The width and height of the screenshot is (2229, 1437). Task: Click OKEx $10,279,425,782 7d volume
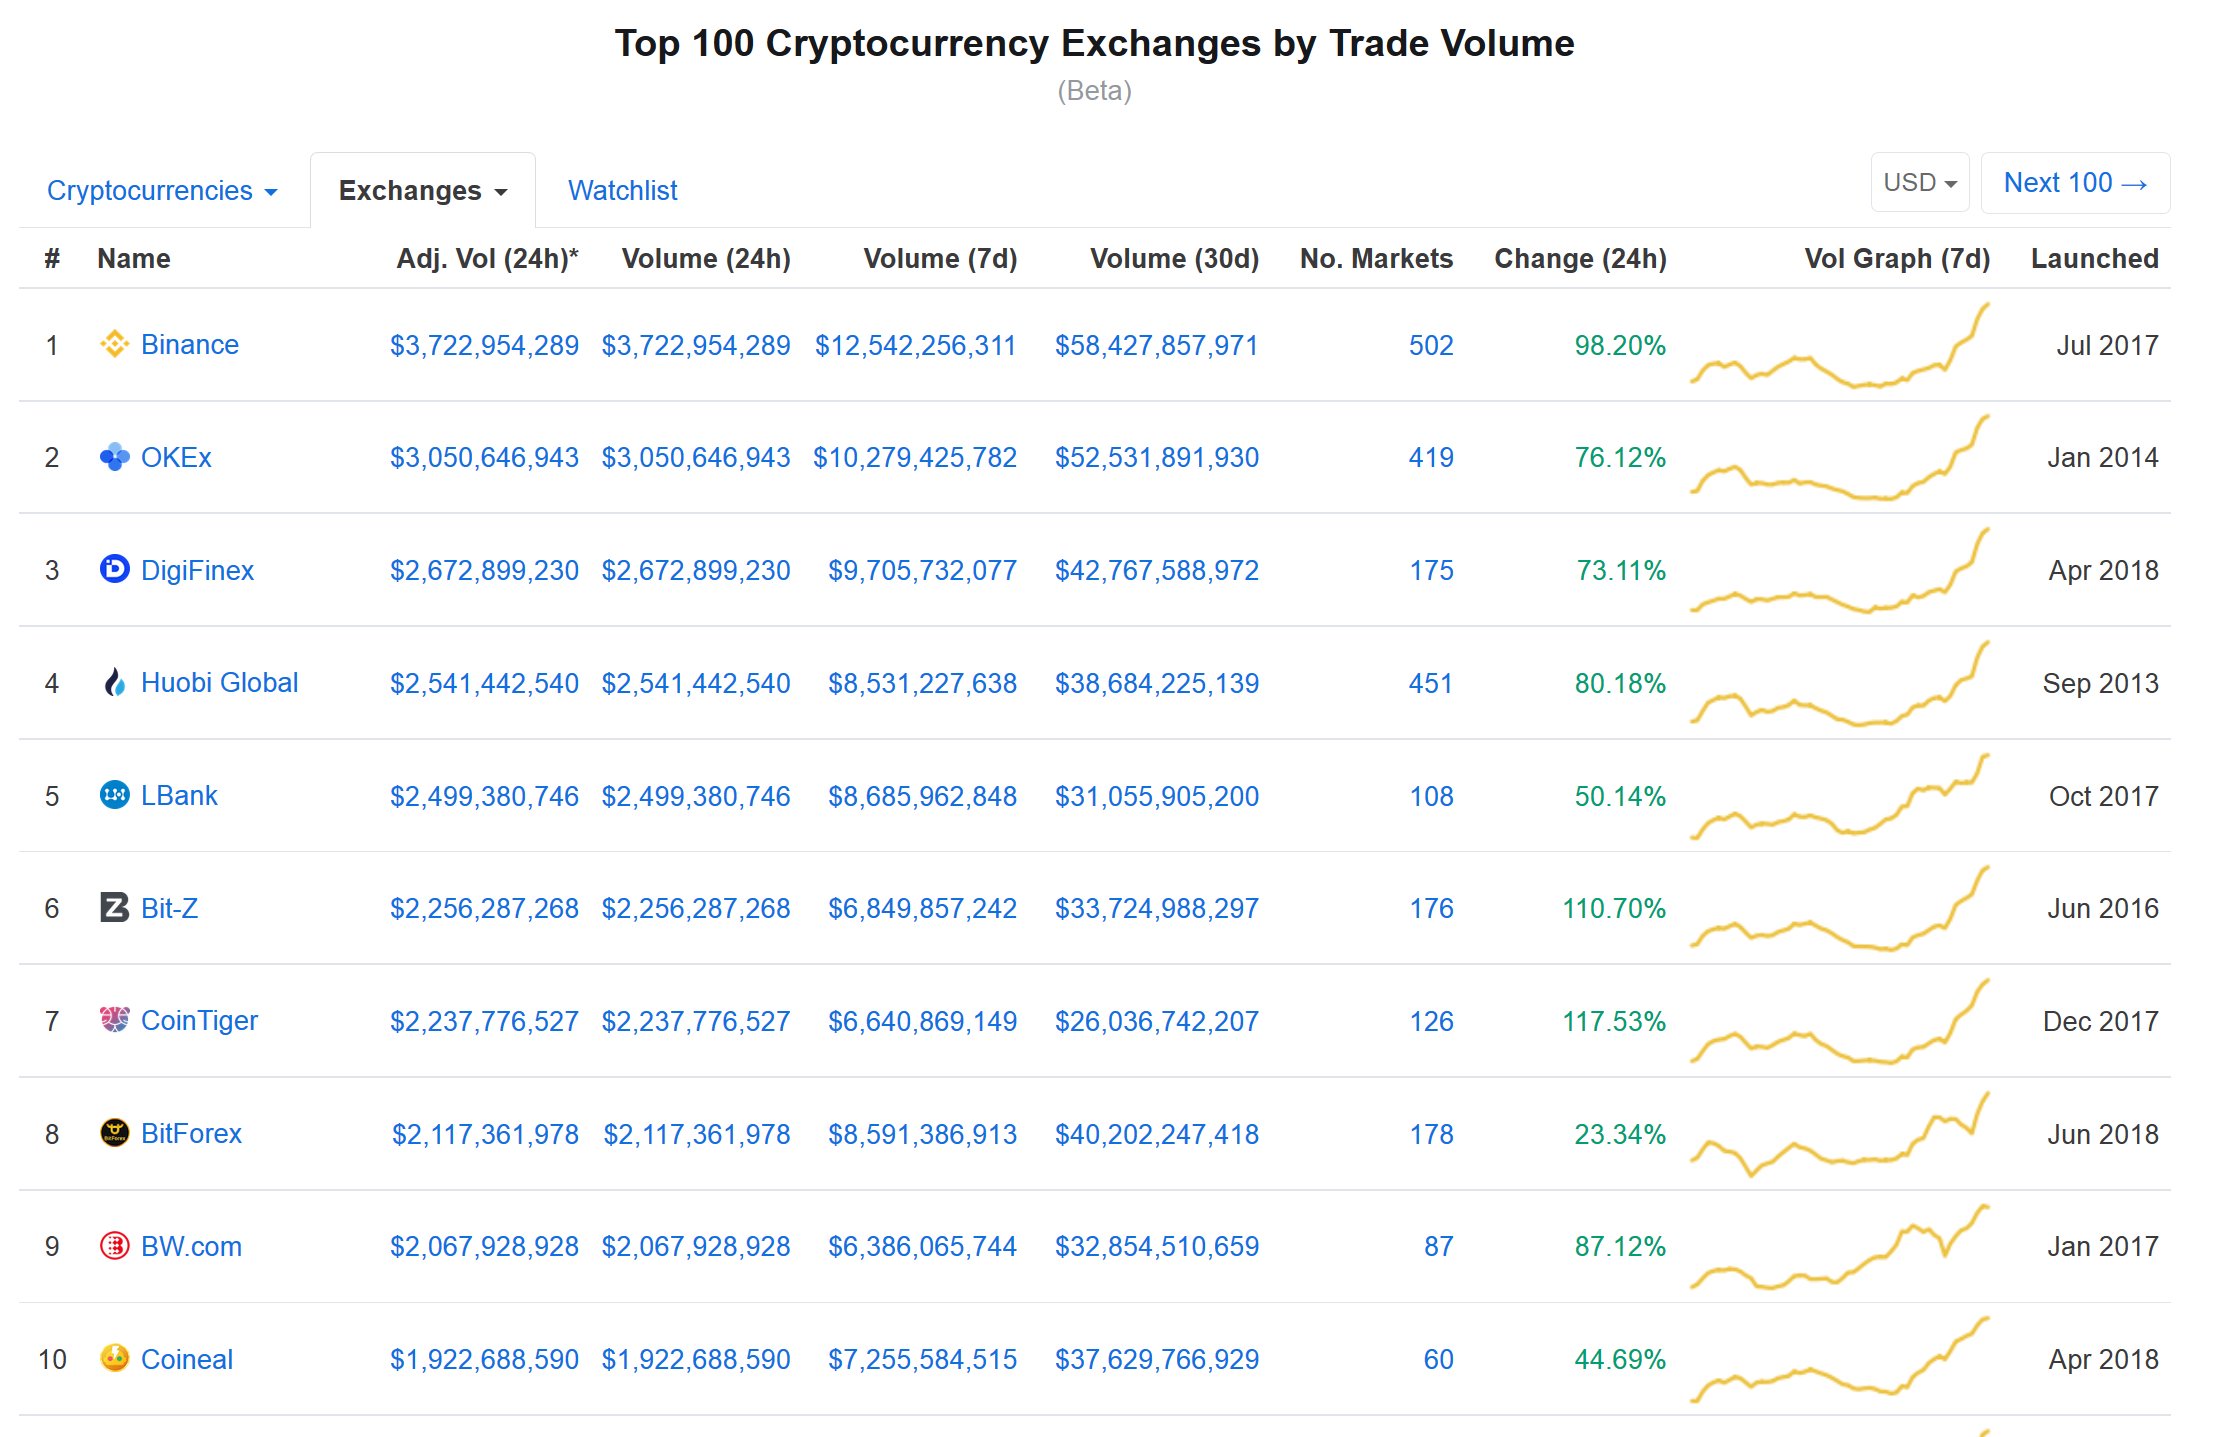point(915,457)
